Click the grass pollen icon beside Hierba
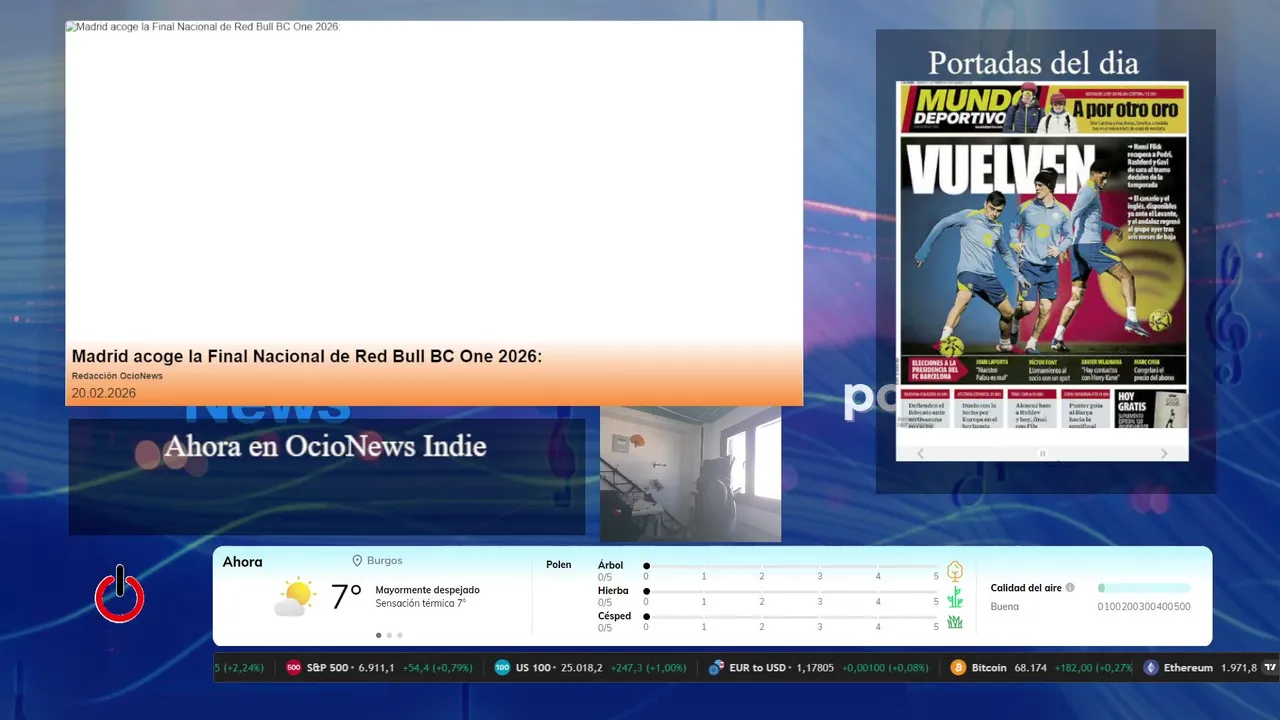 (955, 597)
